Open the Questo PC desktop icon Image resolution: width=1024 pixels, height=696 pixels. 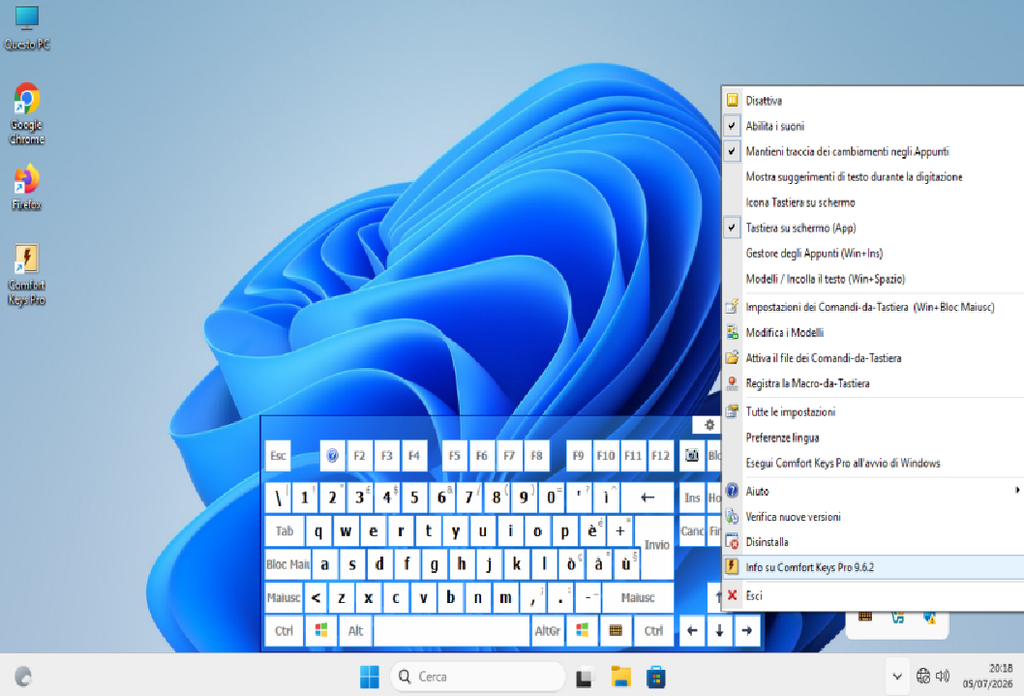click(27, 27)
